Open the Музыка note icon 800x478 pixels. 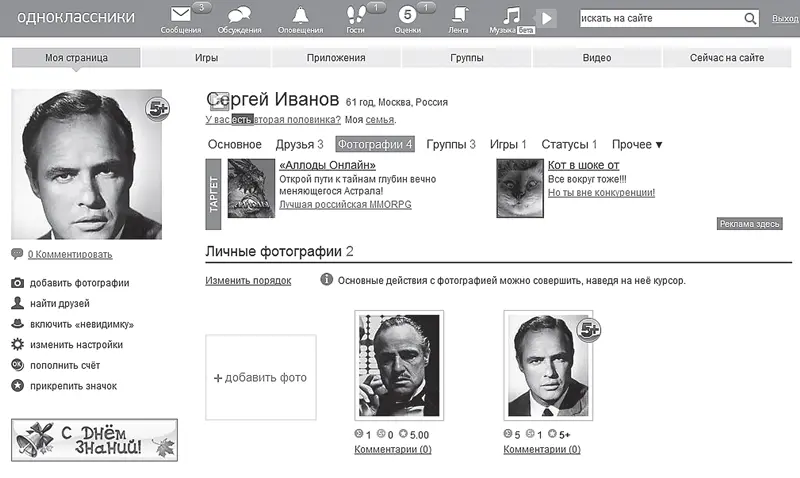511,15
